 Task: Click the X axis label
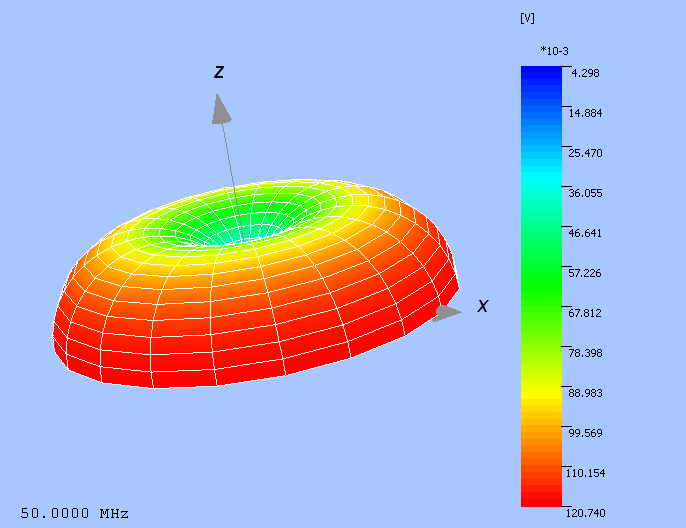click(483, 306)
